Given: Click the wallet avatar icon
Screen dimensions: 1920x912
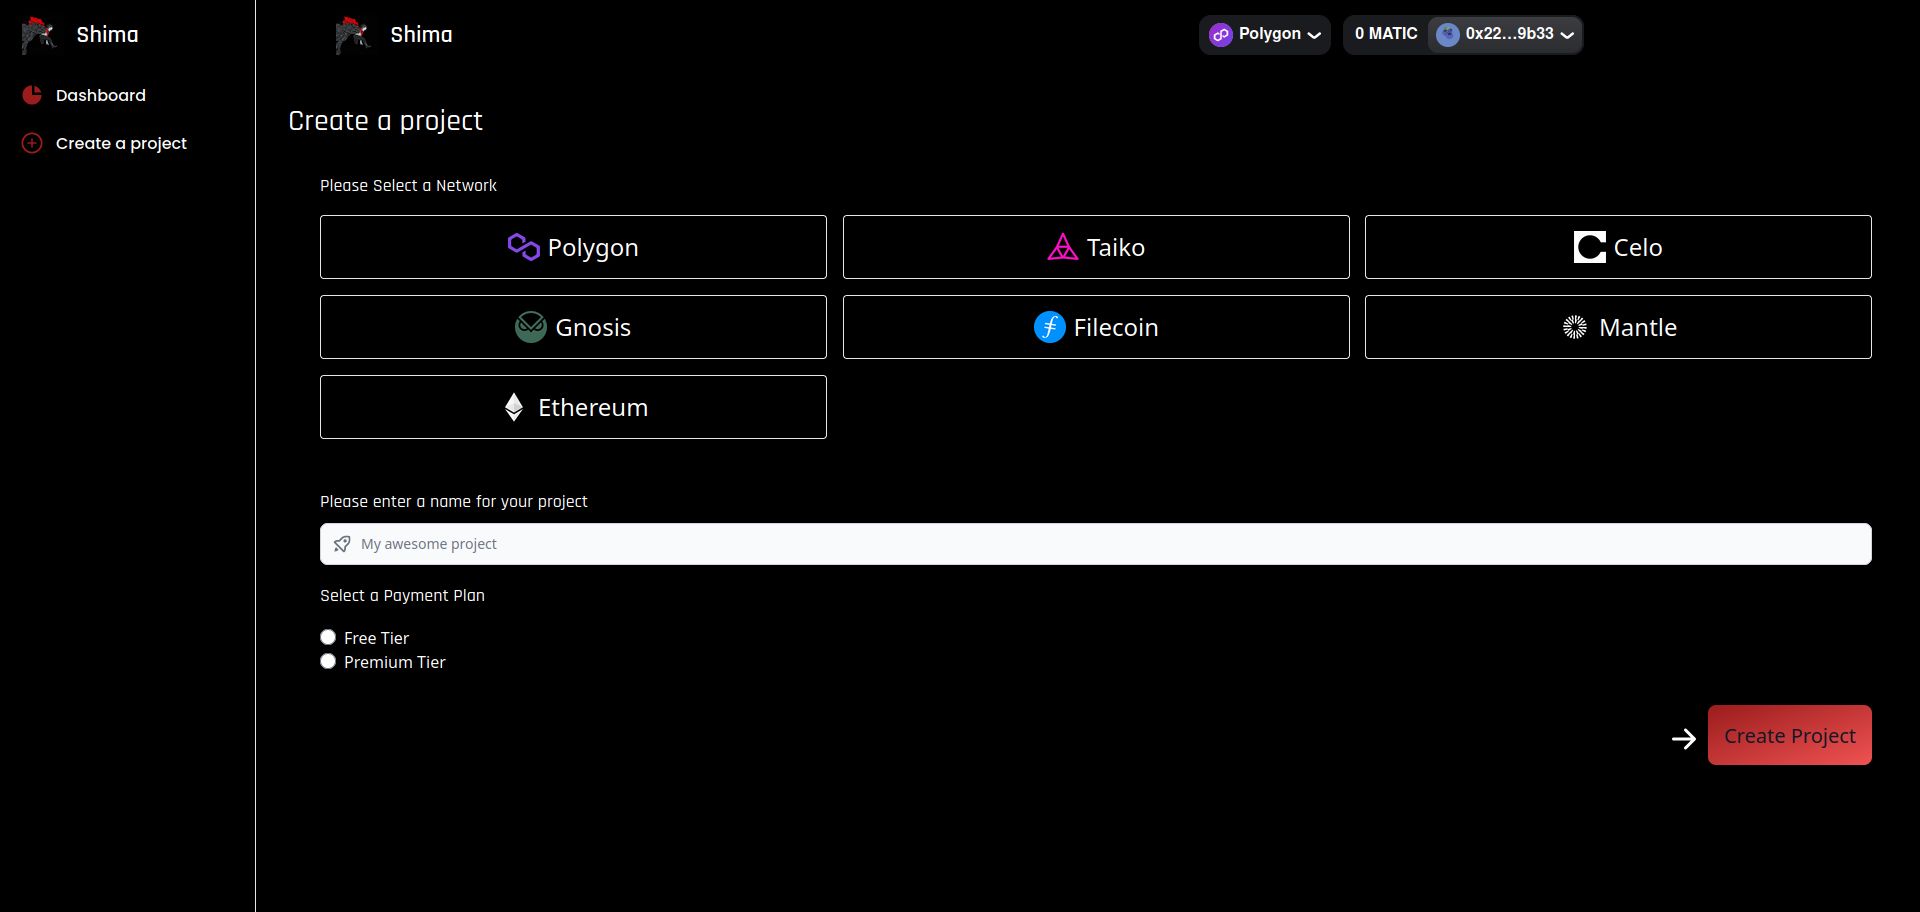Looking at the screenshot, I should click(1447, 35).
